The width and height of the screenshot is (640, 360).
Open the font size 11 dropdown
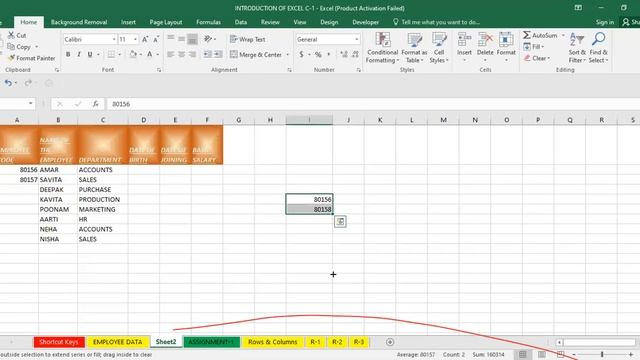coord(135,40)
